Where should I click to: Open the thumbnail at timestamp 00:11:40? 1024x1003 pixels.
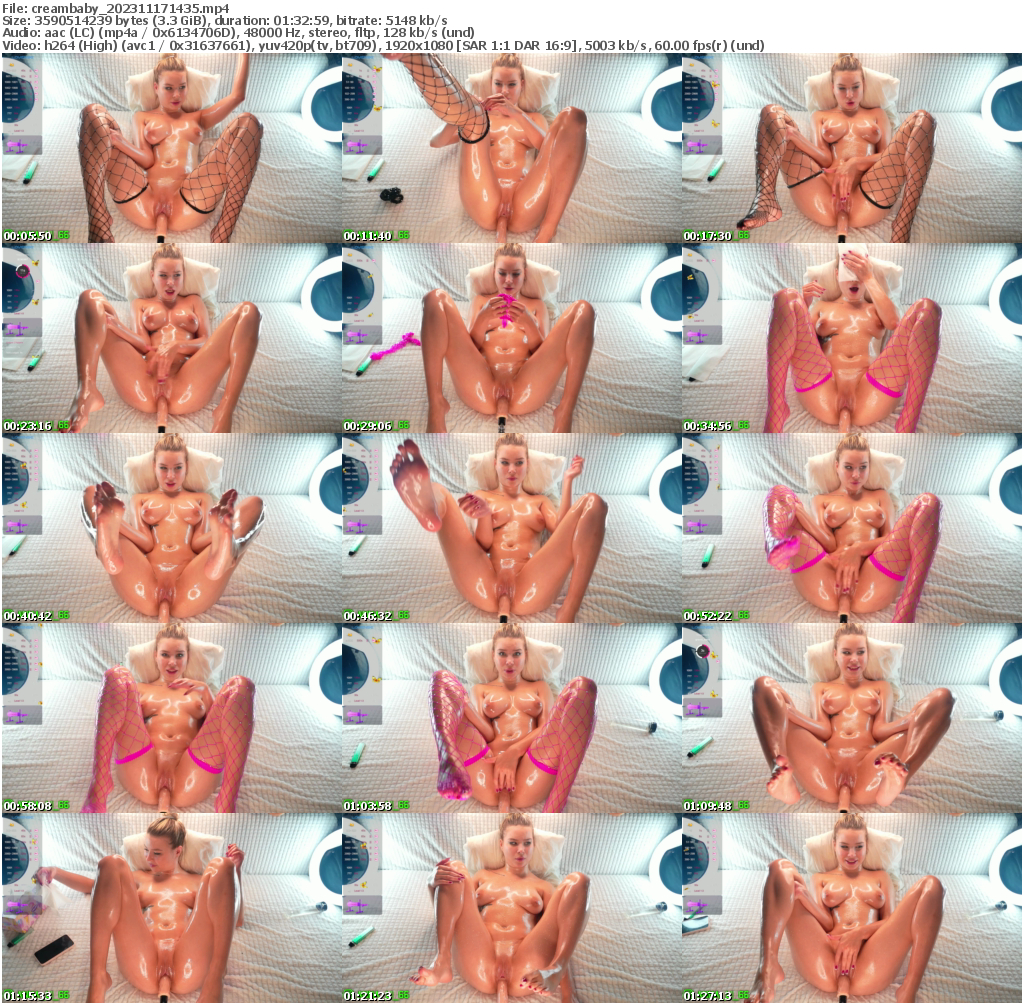click(x=511, y=145)
